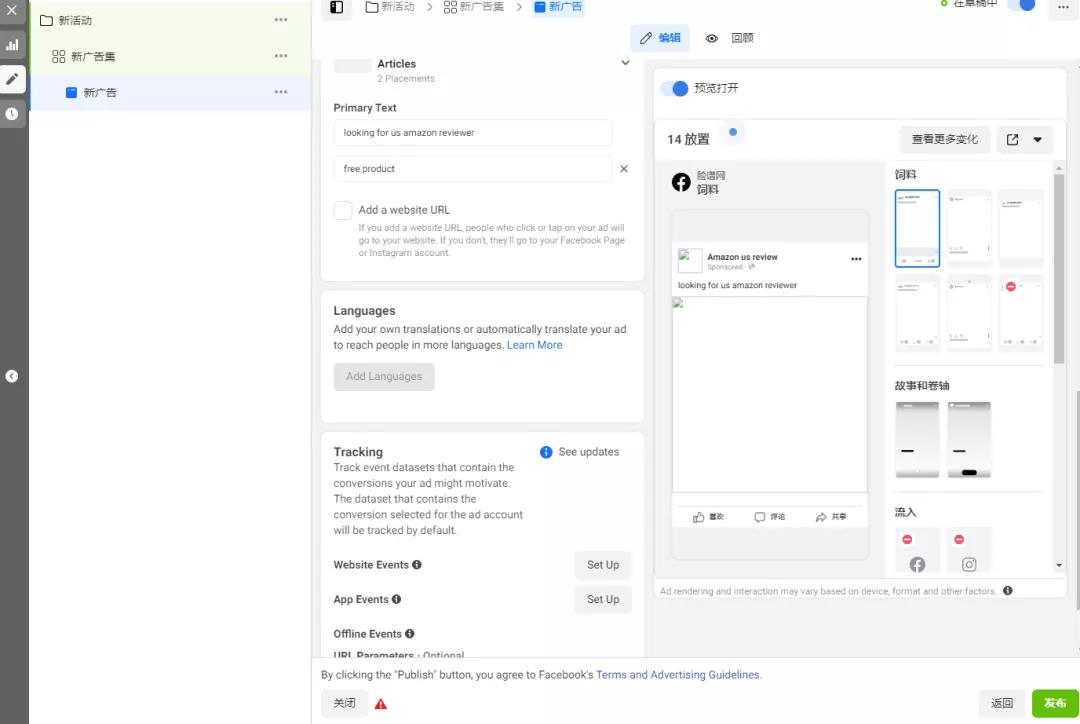
Task: Open the clock history icon in sidebar
Action: (x=12, y=114)
